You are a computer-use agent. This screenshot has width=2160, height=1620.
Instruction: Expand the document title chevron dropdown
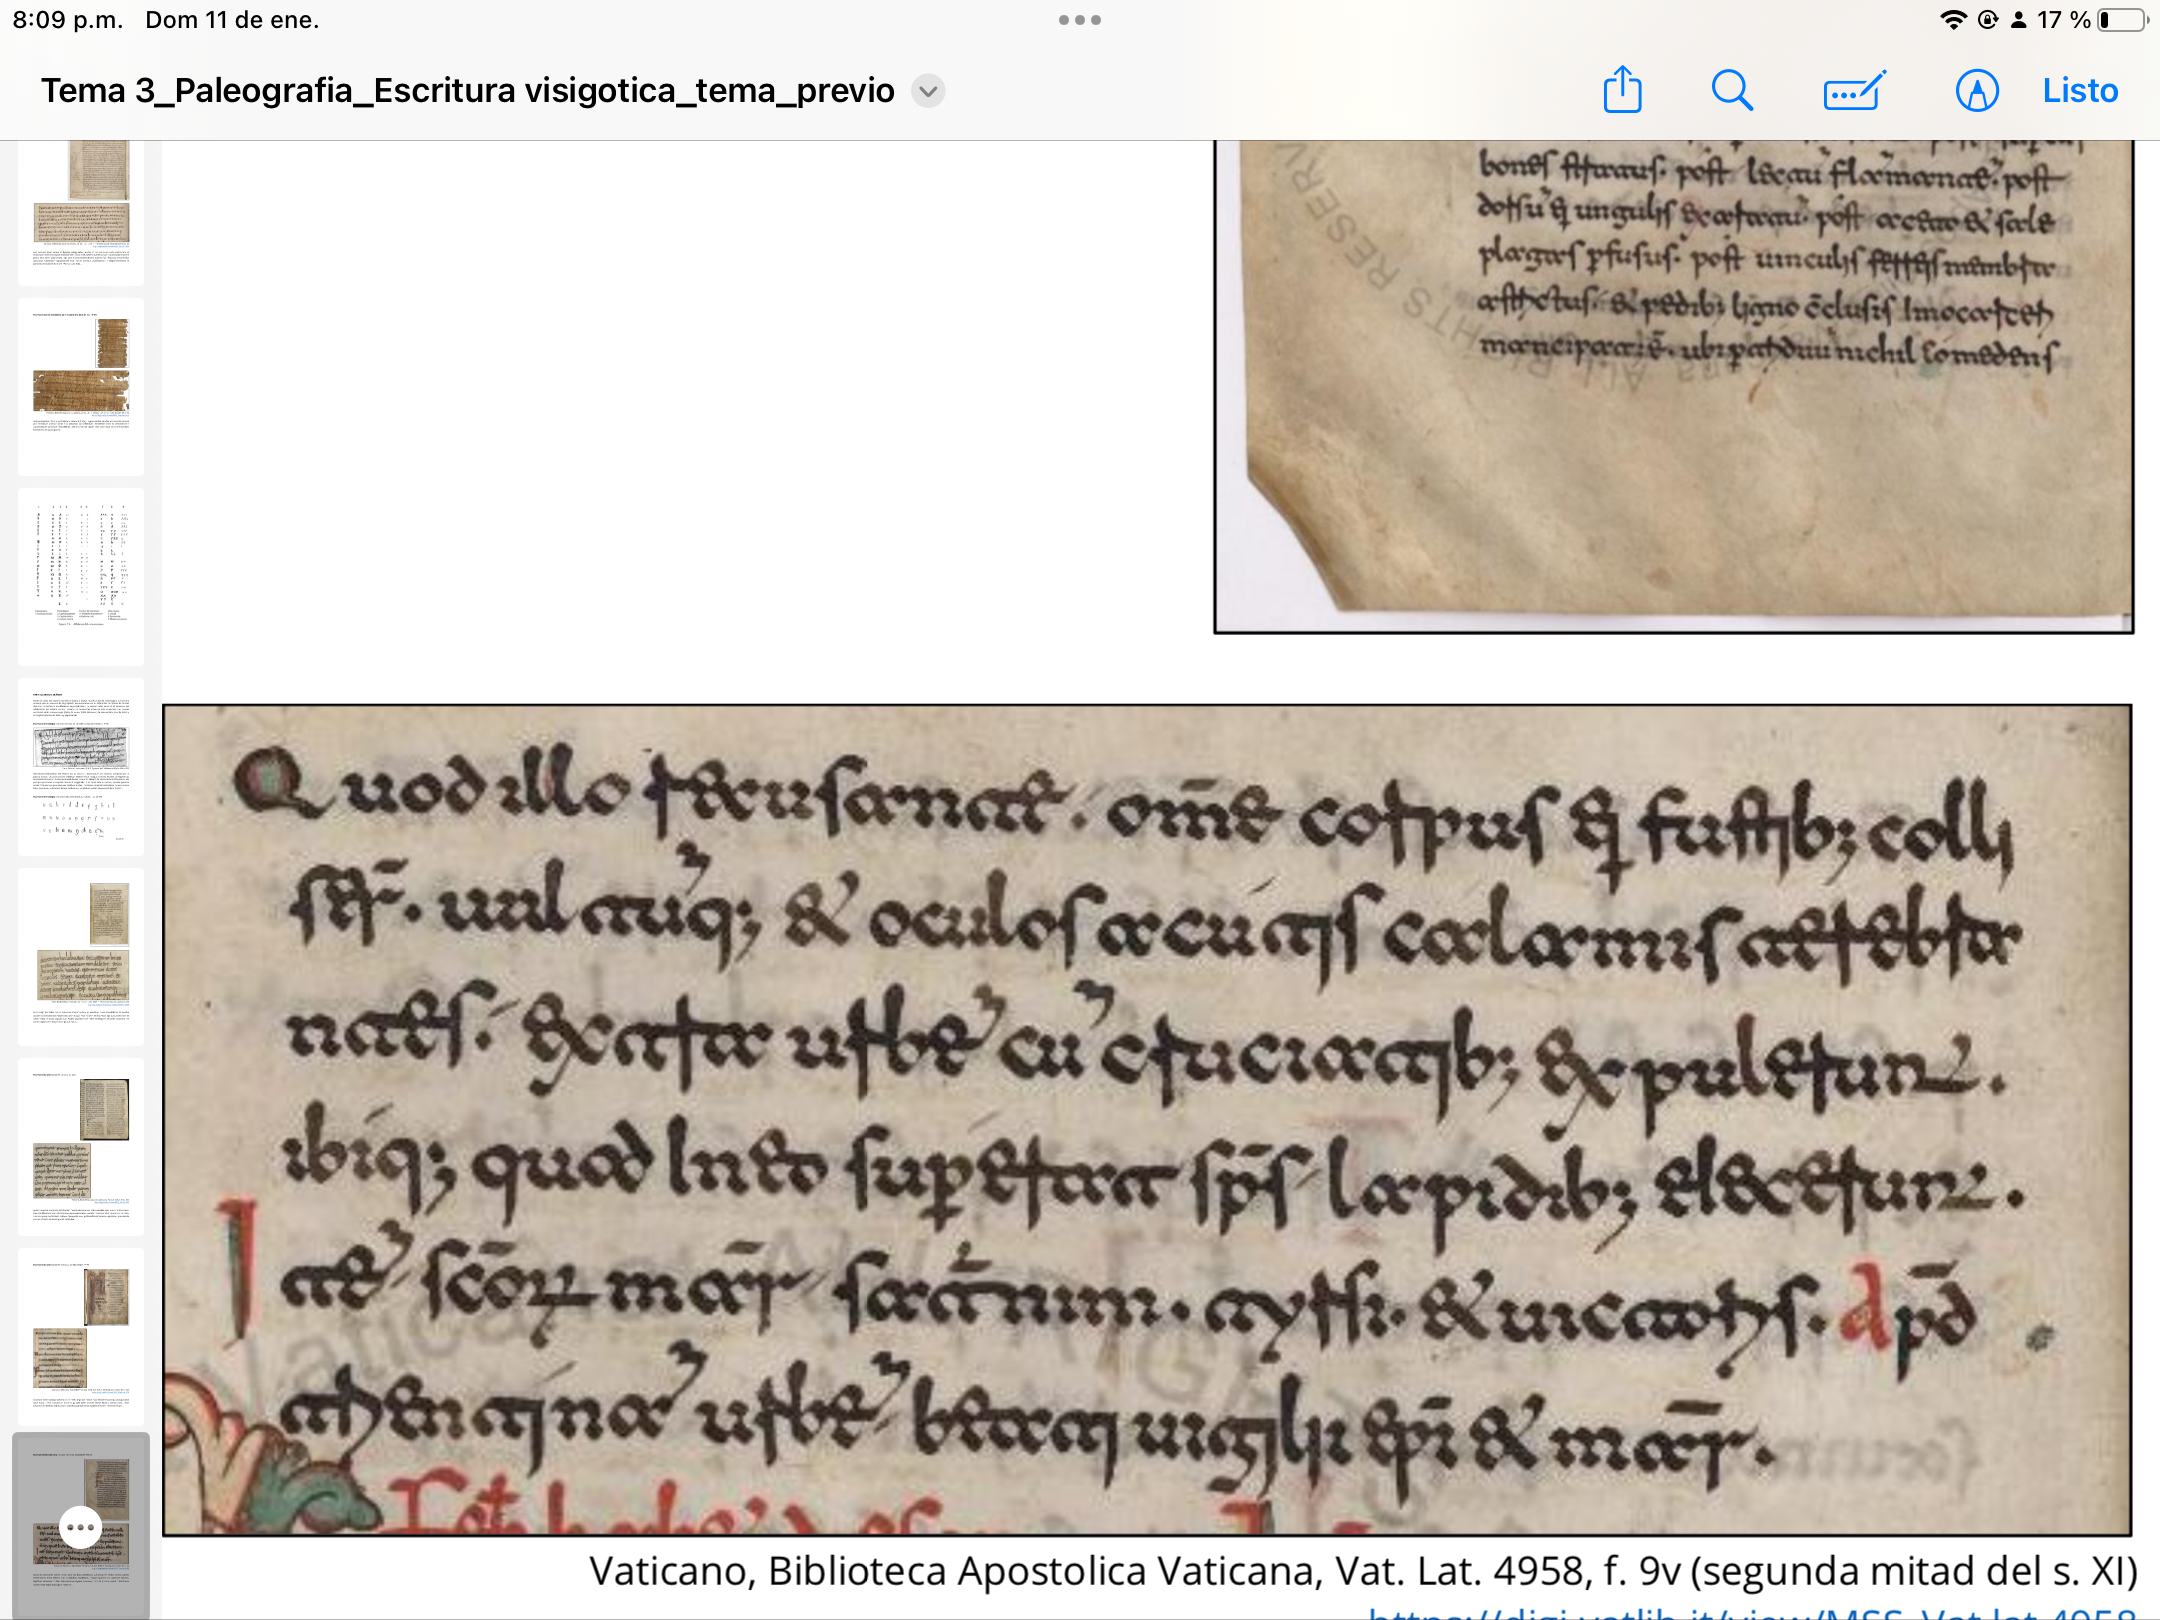pyautogui.click(x=928, y=91)
